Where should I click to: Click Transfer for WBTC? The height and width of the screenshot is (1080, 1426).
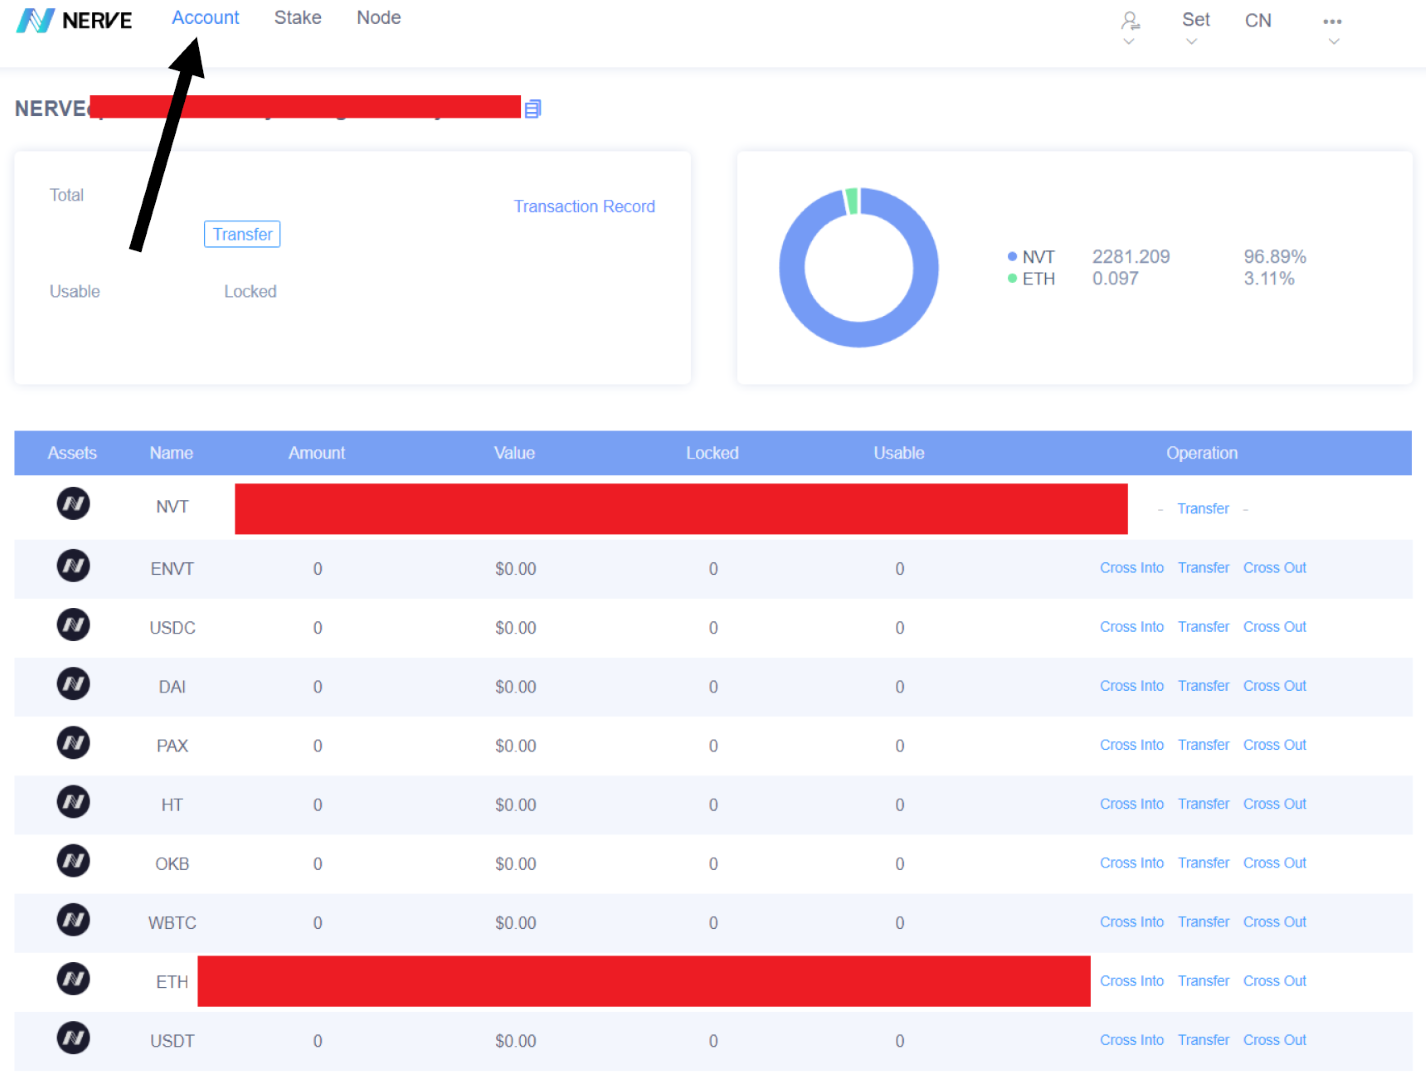[1203, 922]
